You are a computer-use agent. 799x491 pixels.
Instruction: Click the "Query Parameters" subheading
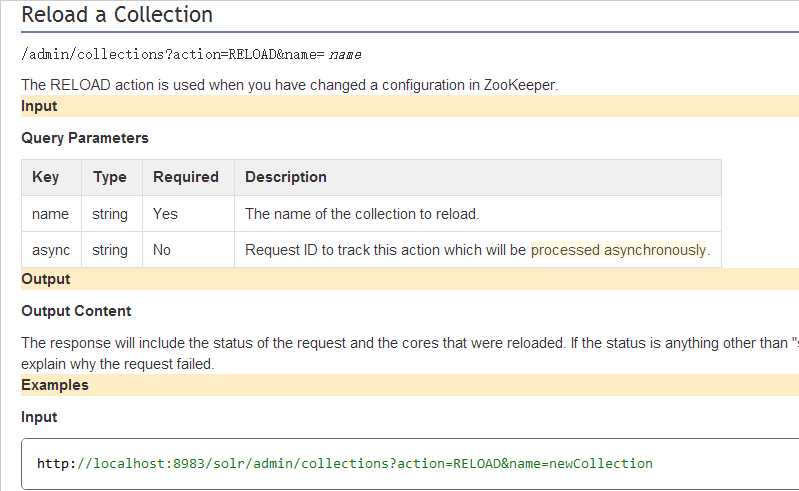point(85,138)
